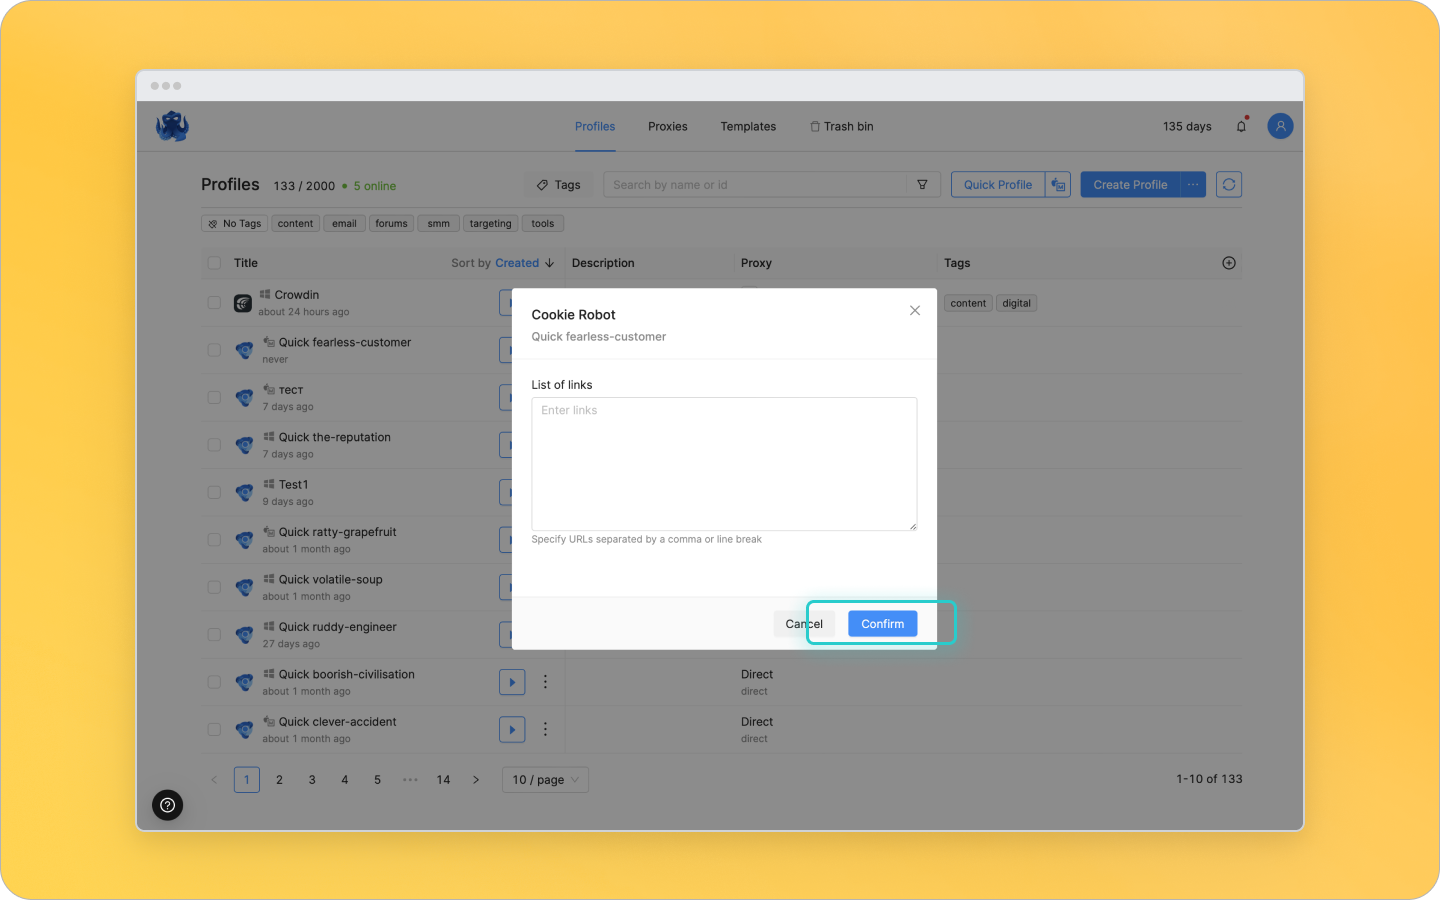
Task: Cancel the Cookie Robot dialog
Action: point(803,623)
